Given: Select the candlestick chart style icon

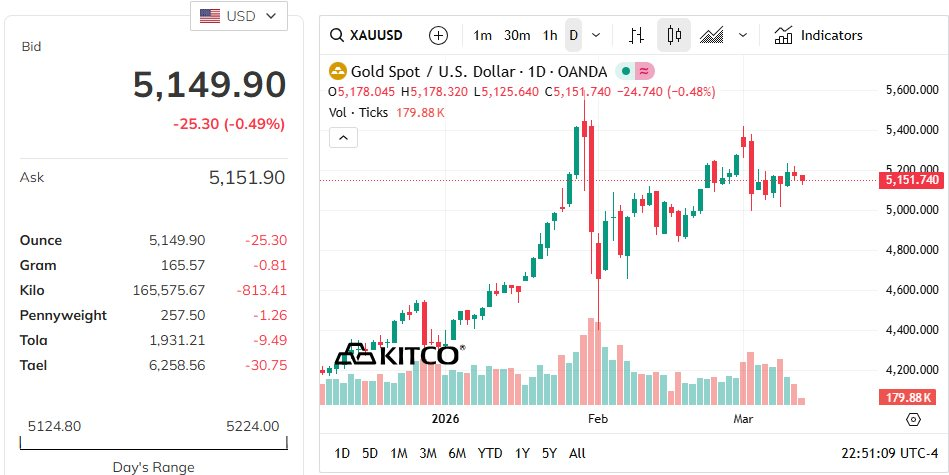Looking at the screenshot, I should (674, 35).
